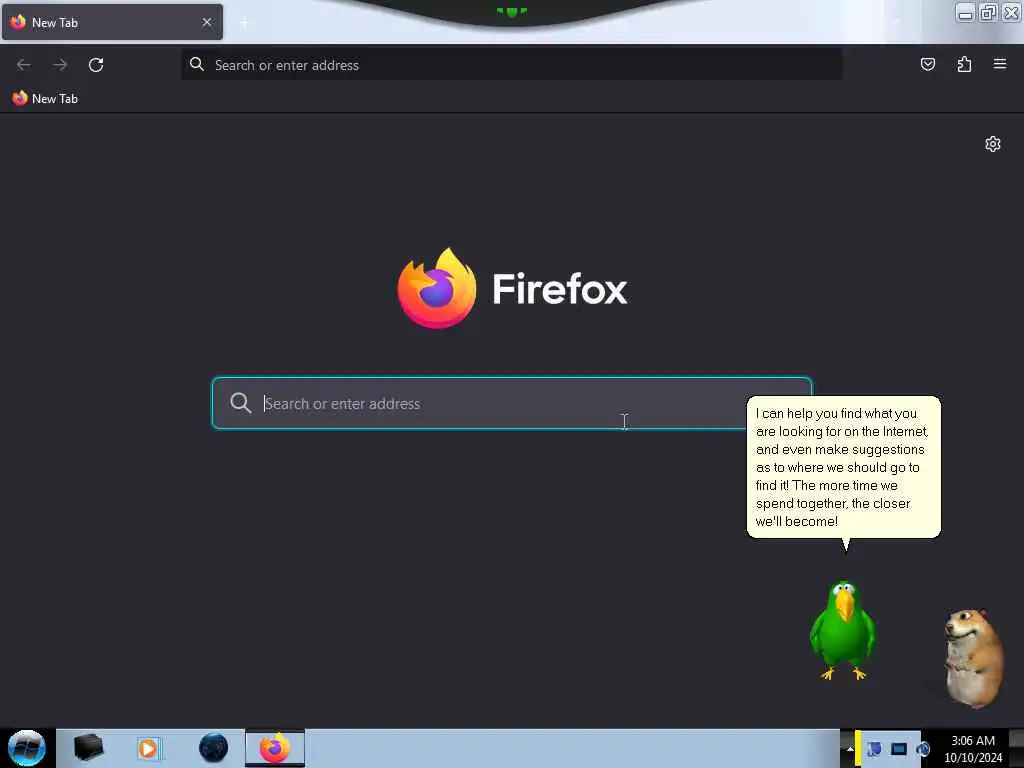Minimize the Firefox window
1024x768 pixels.
[965, 12]
